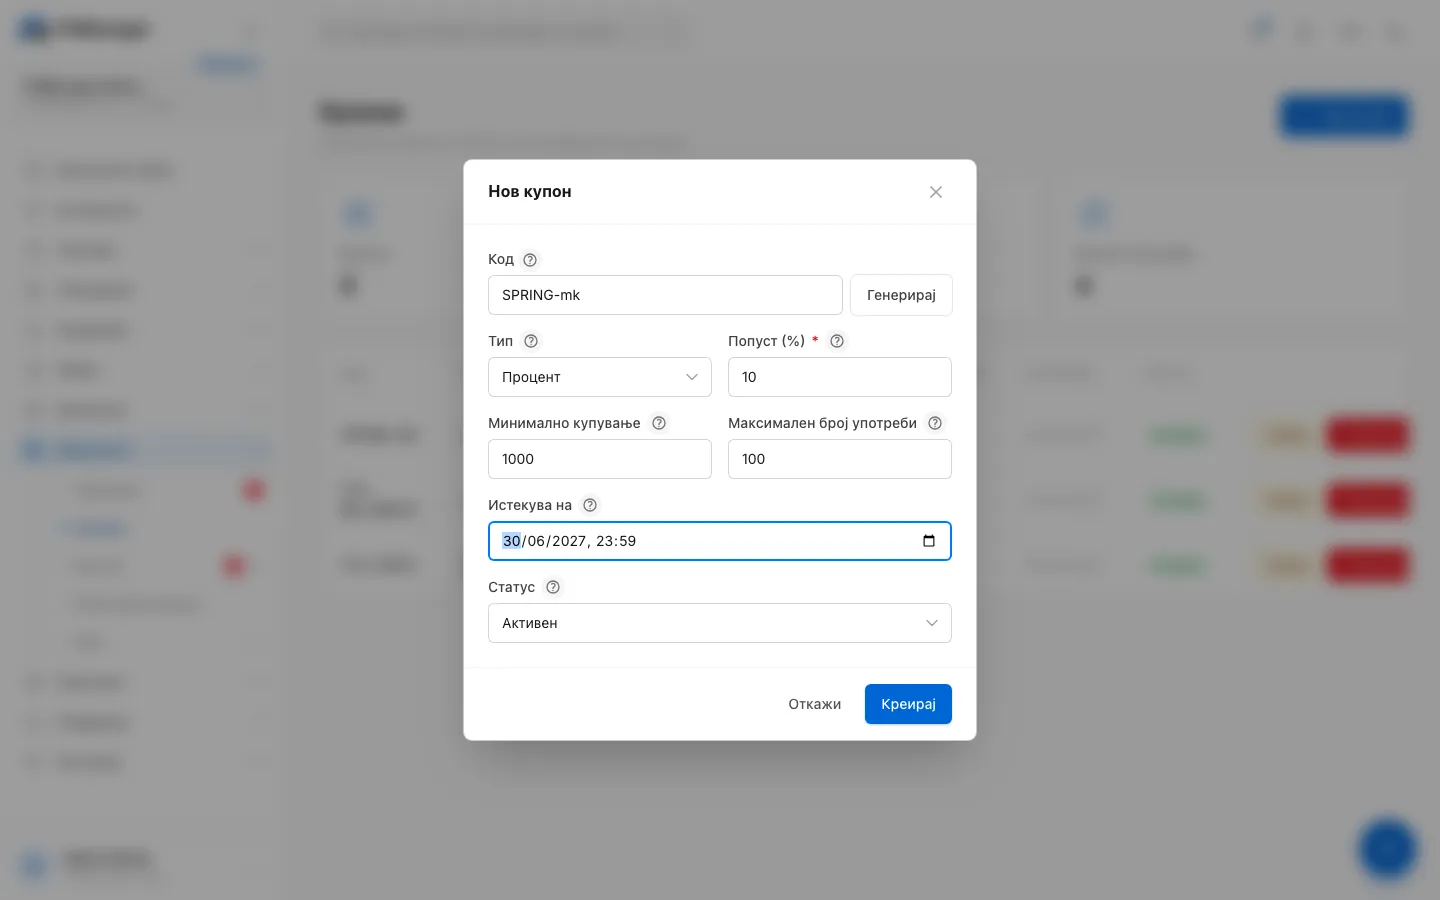The height and width of the screenshot is (900, 1440).
Task: Show help tooltip for Тип
Action: [x=531, y=342]
